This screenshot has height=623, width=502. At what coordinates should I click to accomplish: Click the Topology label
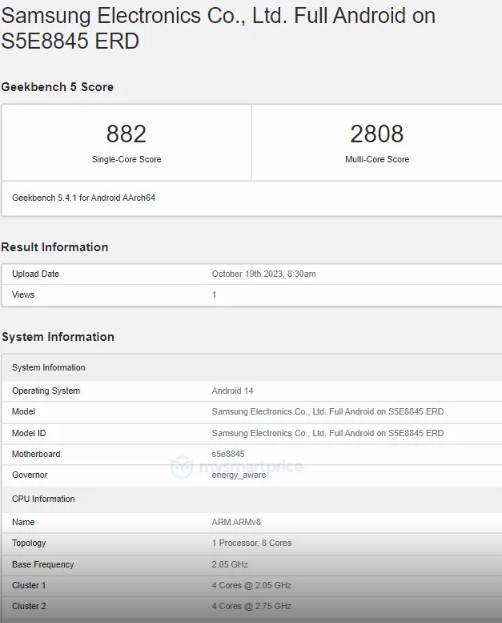pos(29,543)
